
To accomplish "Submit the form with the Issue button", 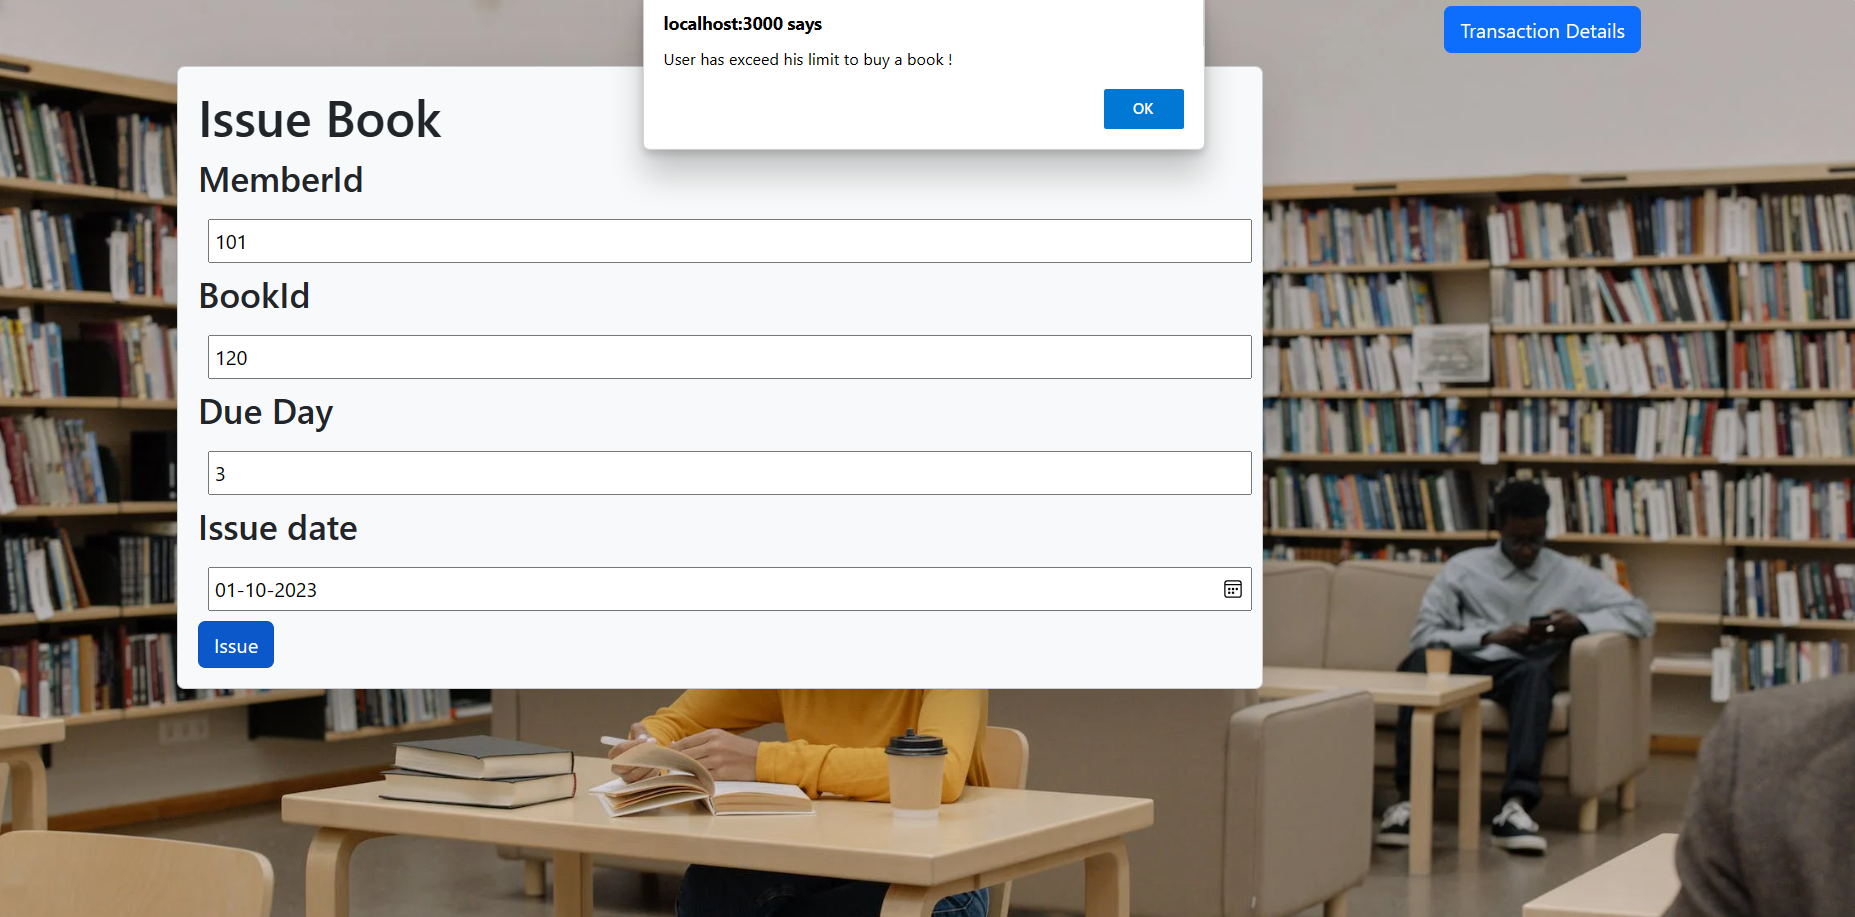I will 235,644.
